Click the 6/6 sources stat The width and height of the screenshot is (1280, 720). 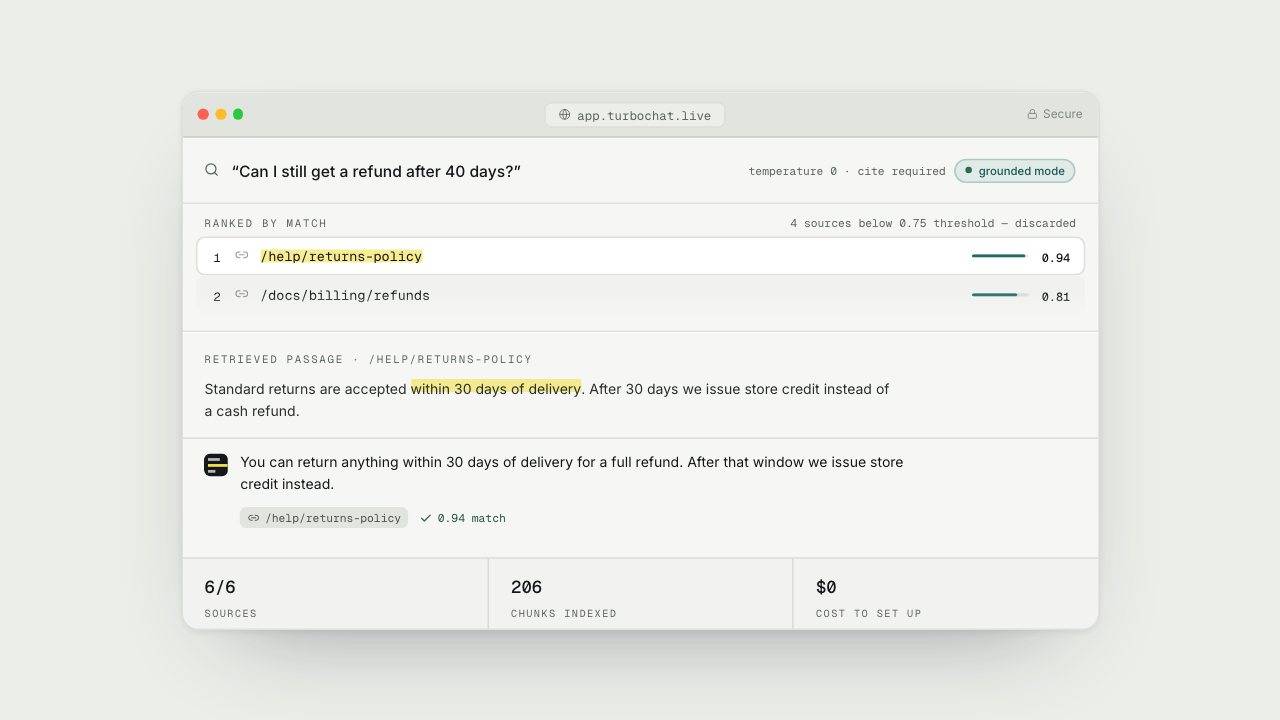tap(335, 594)
